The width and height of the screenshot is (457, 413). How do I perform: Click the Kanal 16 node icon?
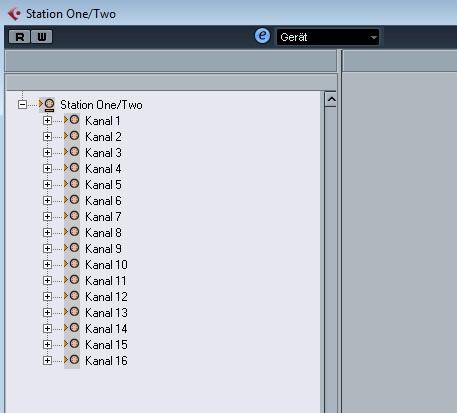click(x=72, y=360)
